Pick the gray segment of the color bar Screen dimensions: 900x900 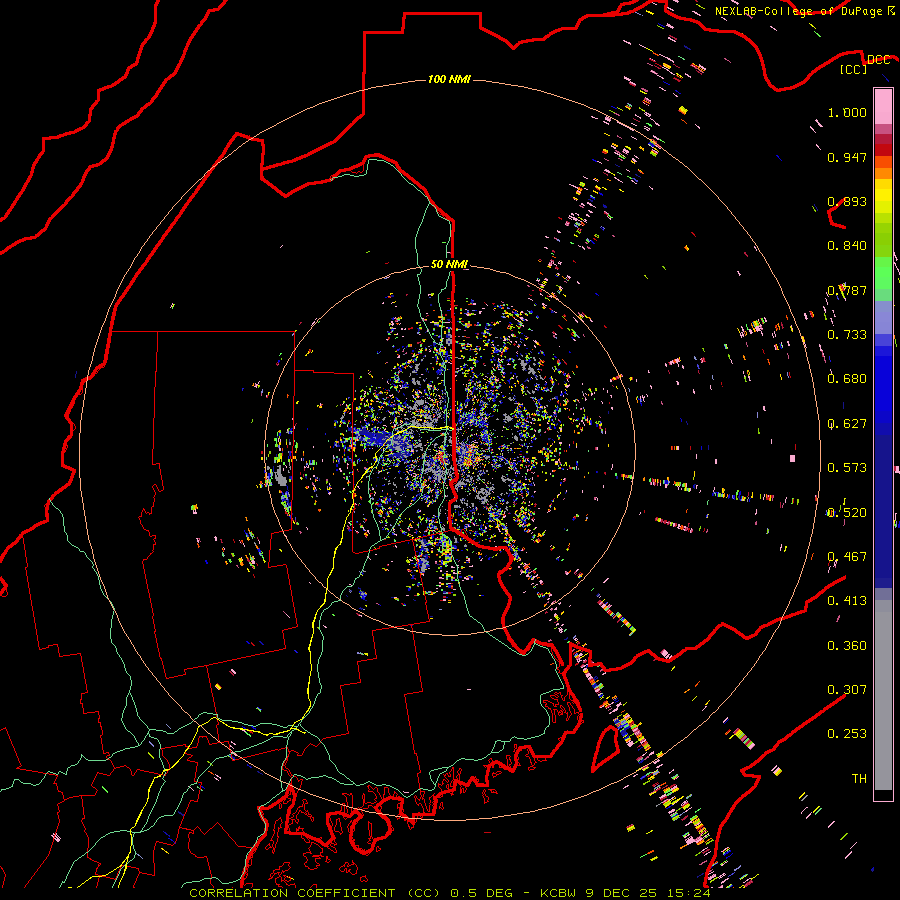883,695
